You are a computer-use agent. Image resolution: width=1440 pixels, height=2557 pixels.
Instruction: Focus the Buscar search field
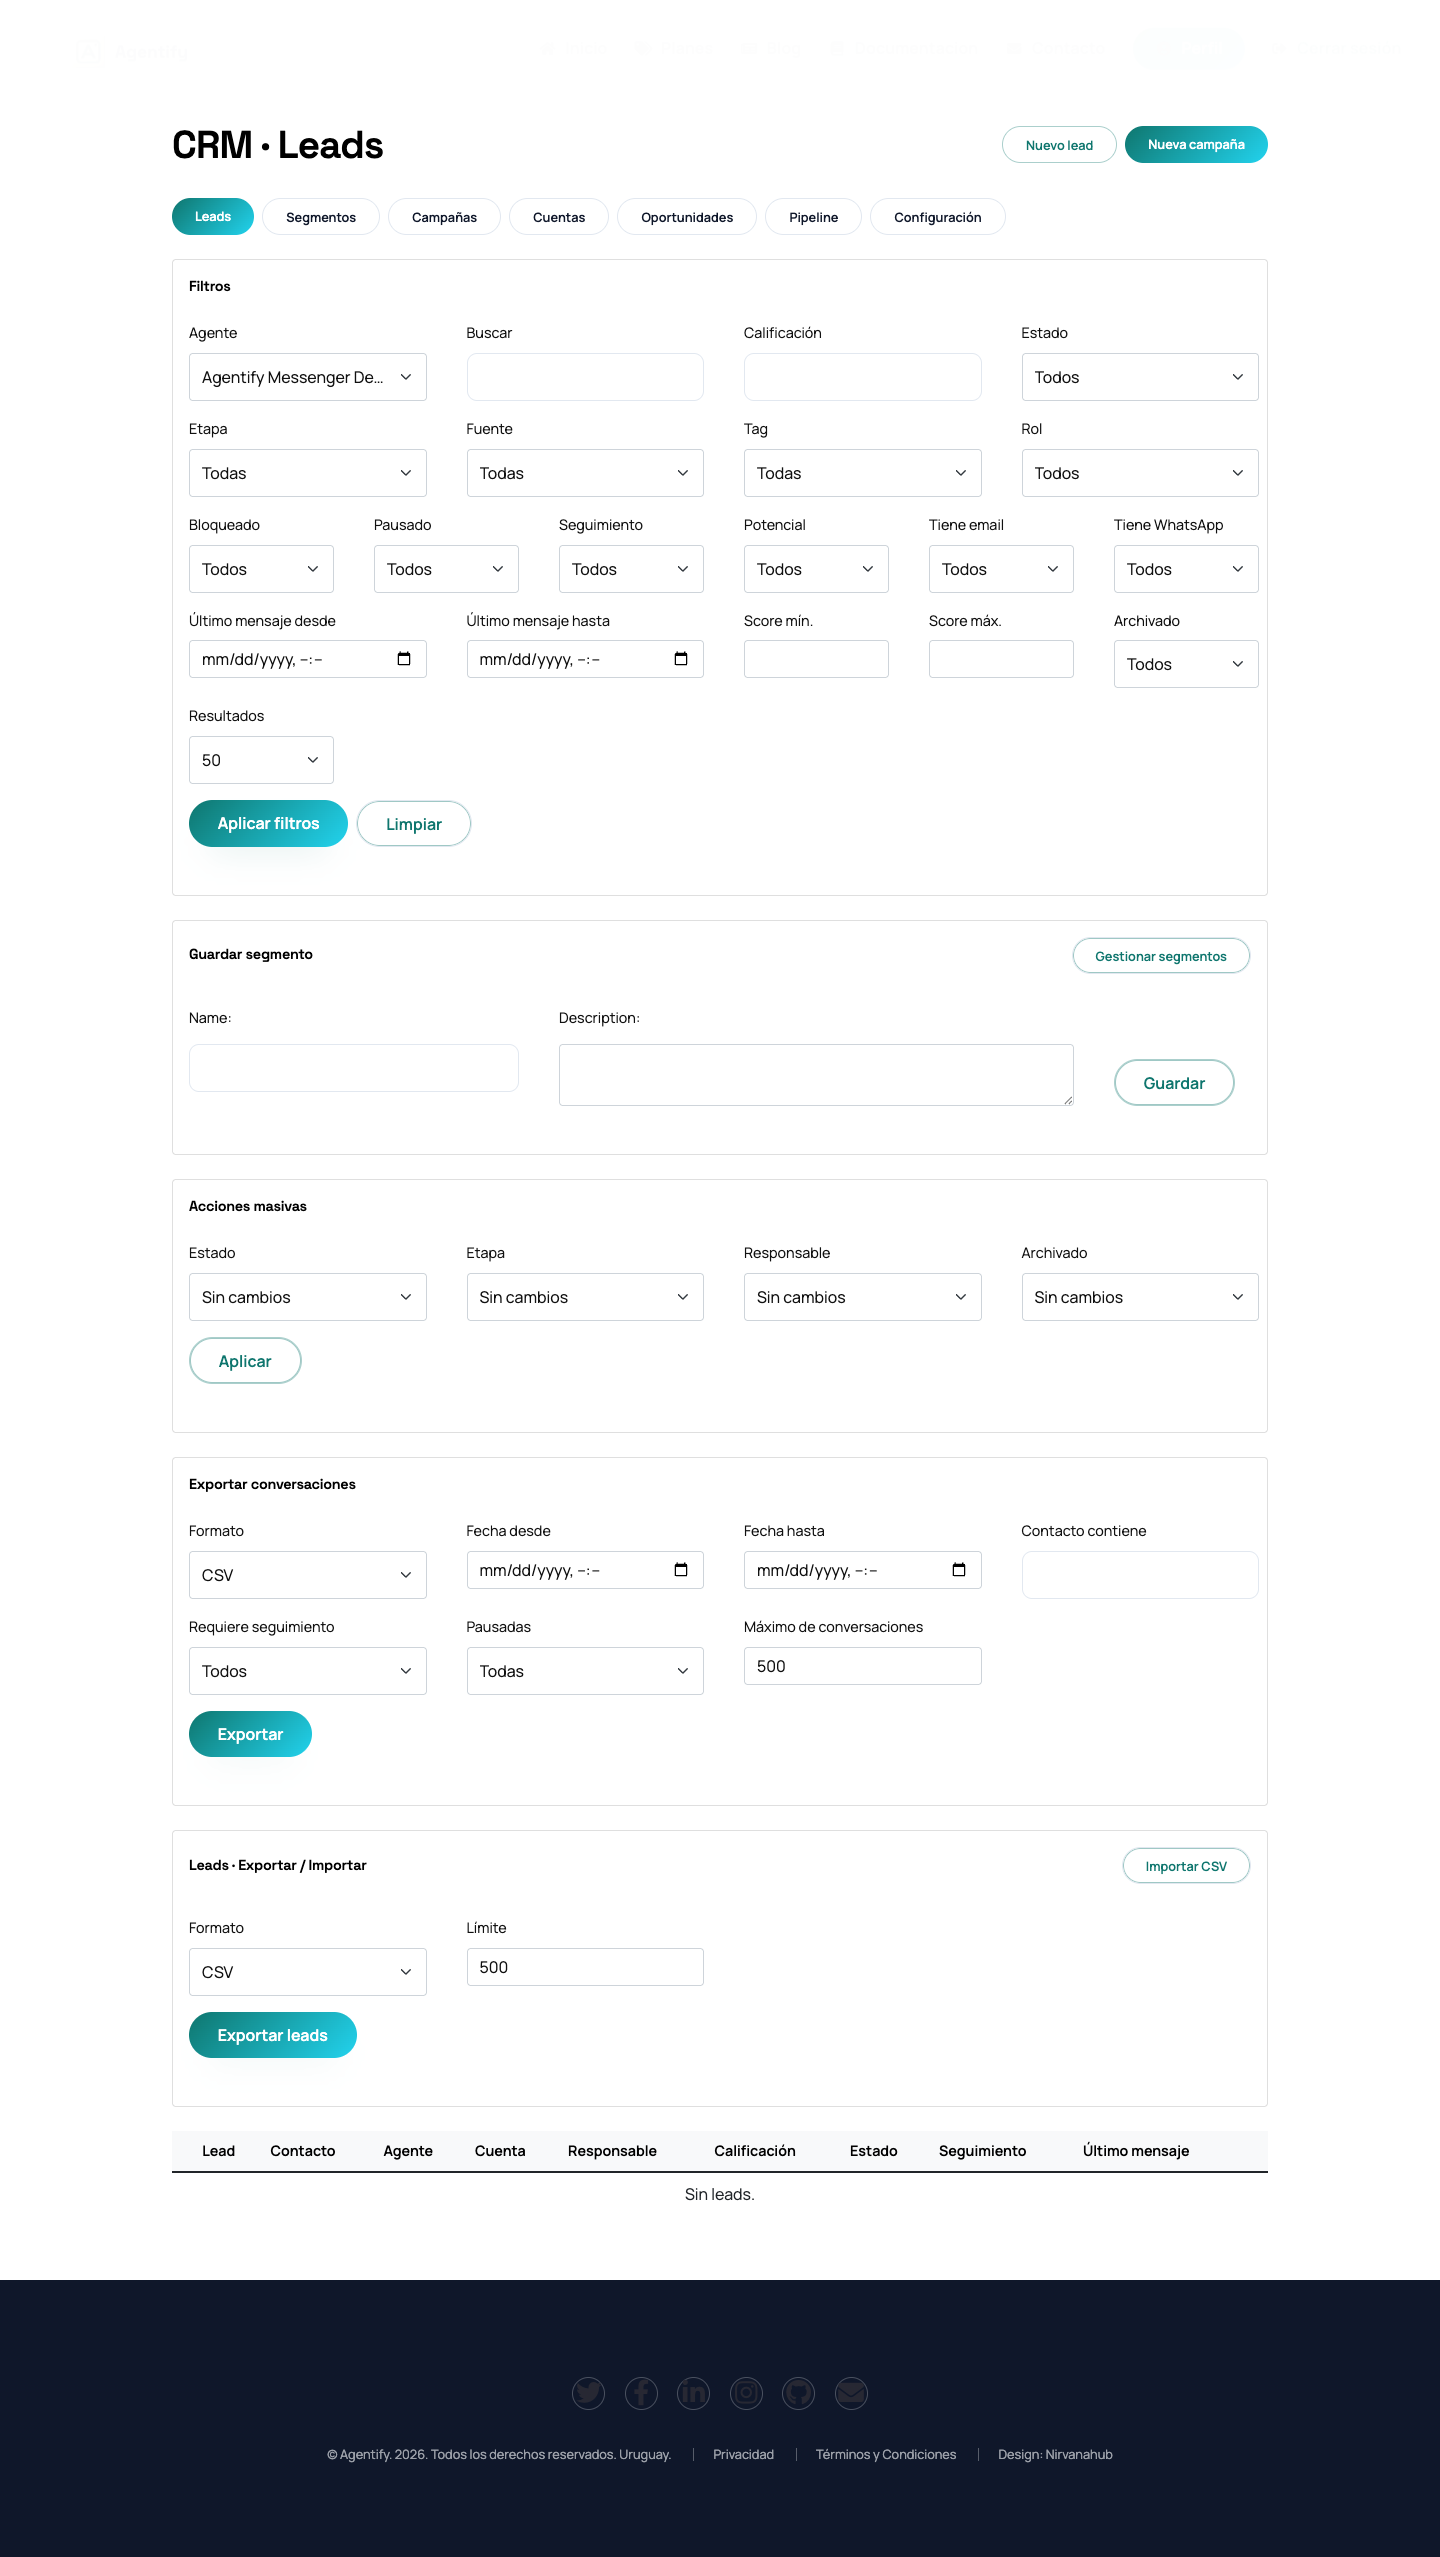click(x=585, y=377)
